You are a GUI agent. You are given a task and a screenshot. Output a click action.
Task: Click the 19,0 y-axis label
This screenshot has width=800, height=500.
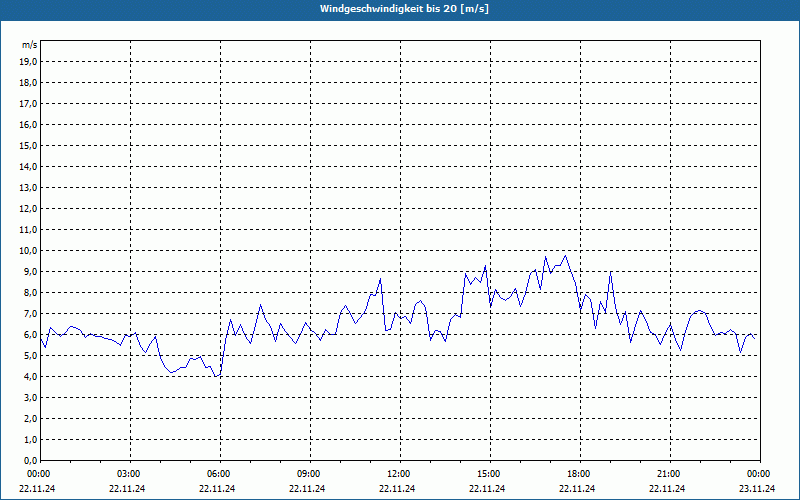pos(28,62)
